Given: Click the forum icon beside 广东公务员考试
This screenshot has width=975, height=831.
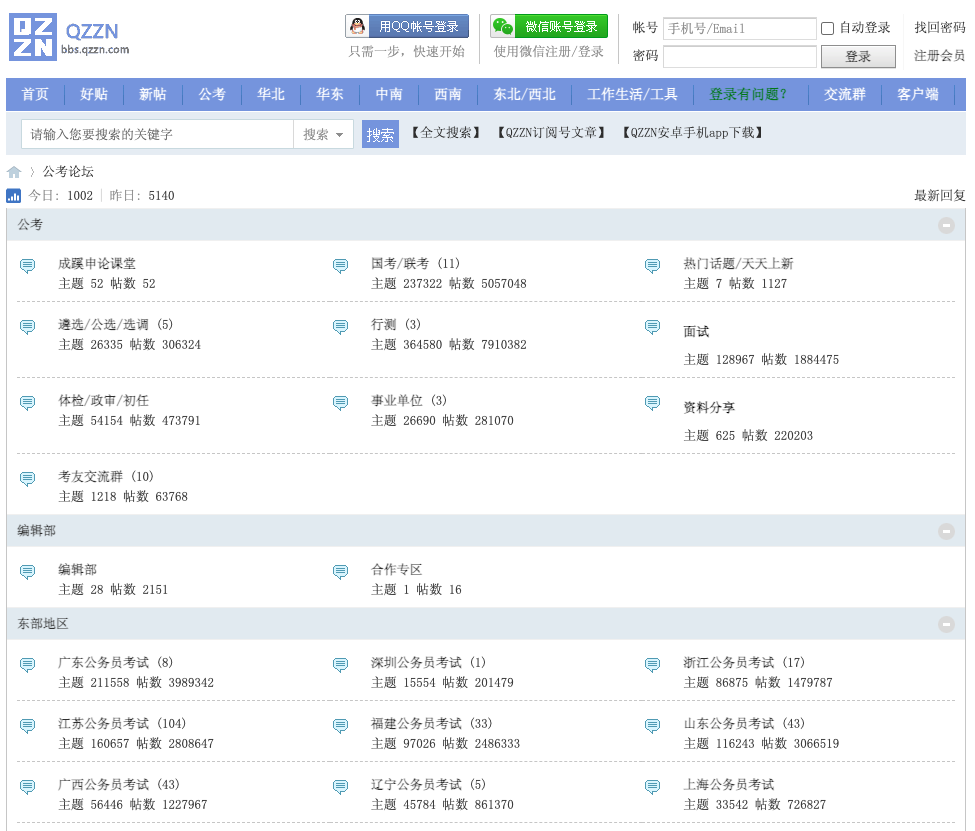Looking at the screenshot, I should (x=28, y=665).
